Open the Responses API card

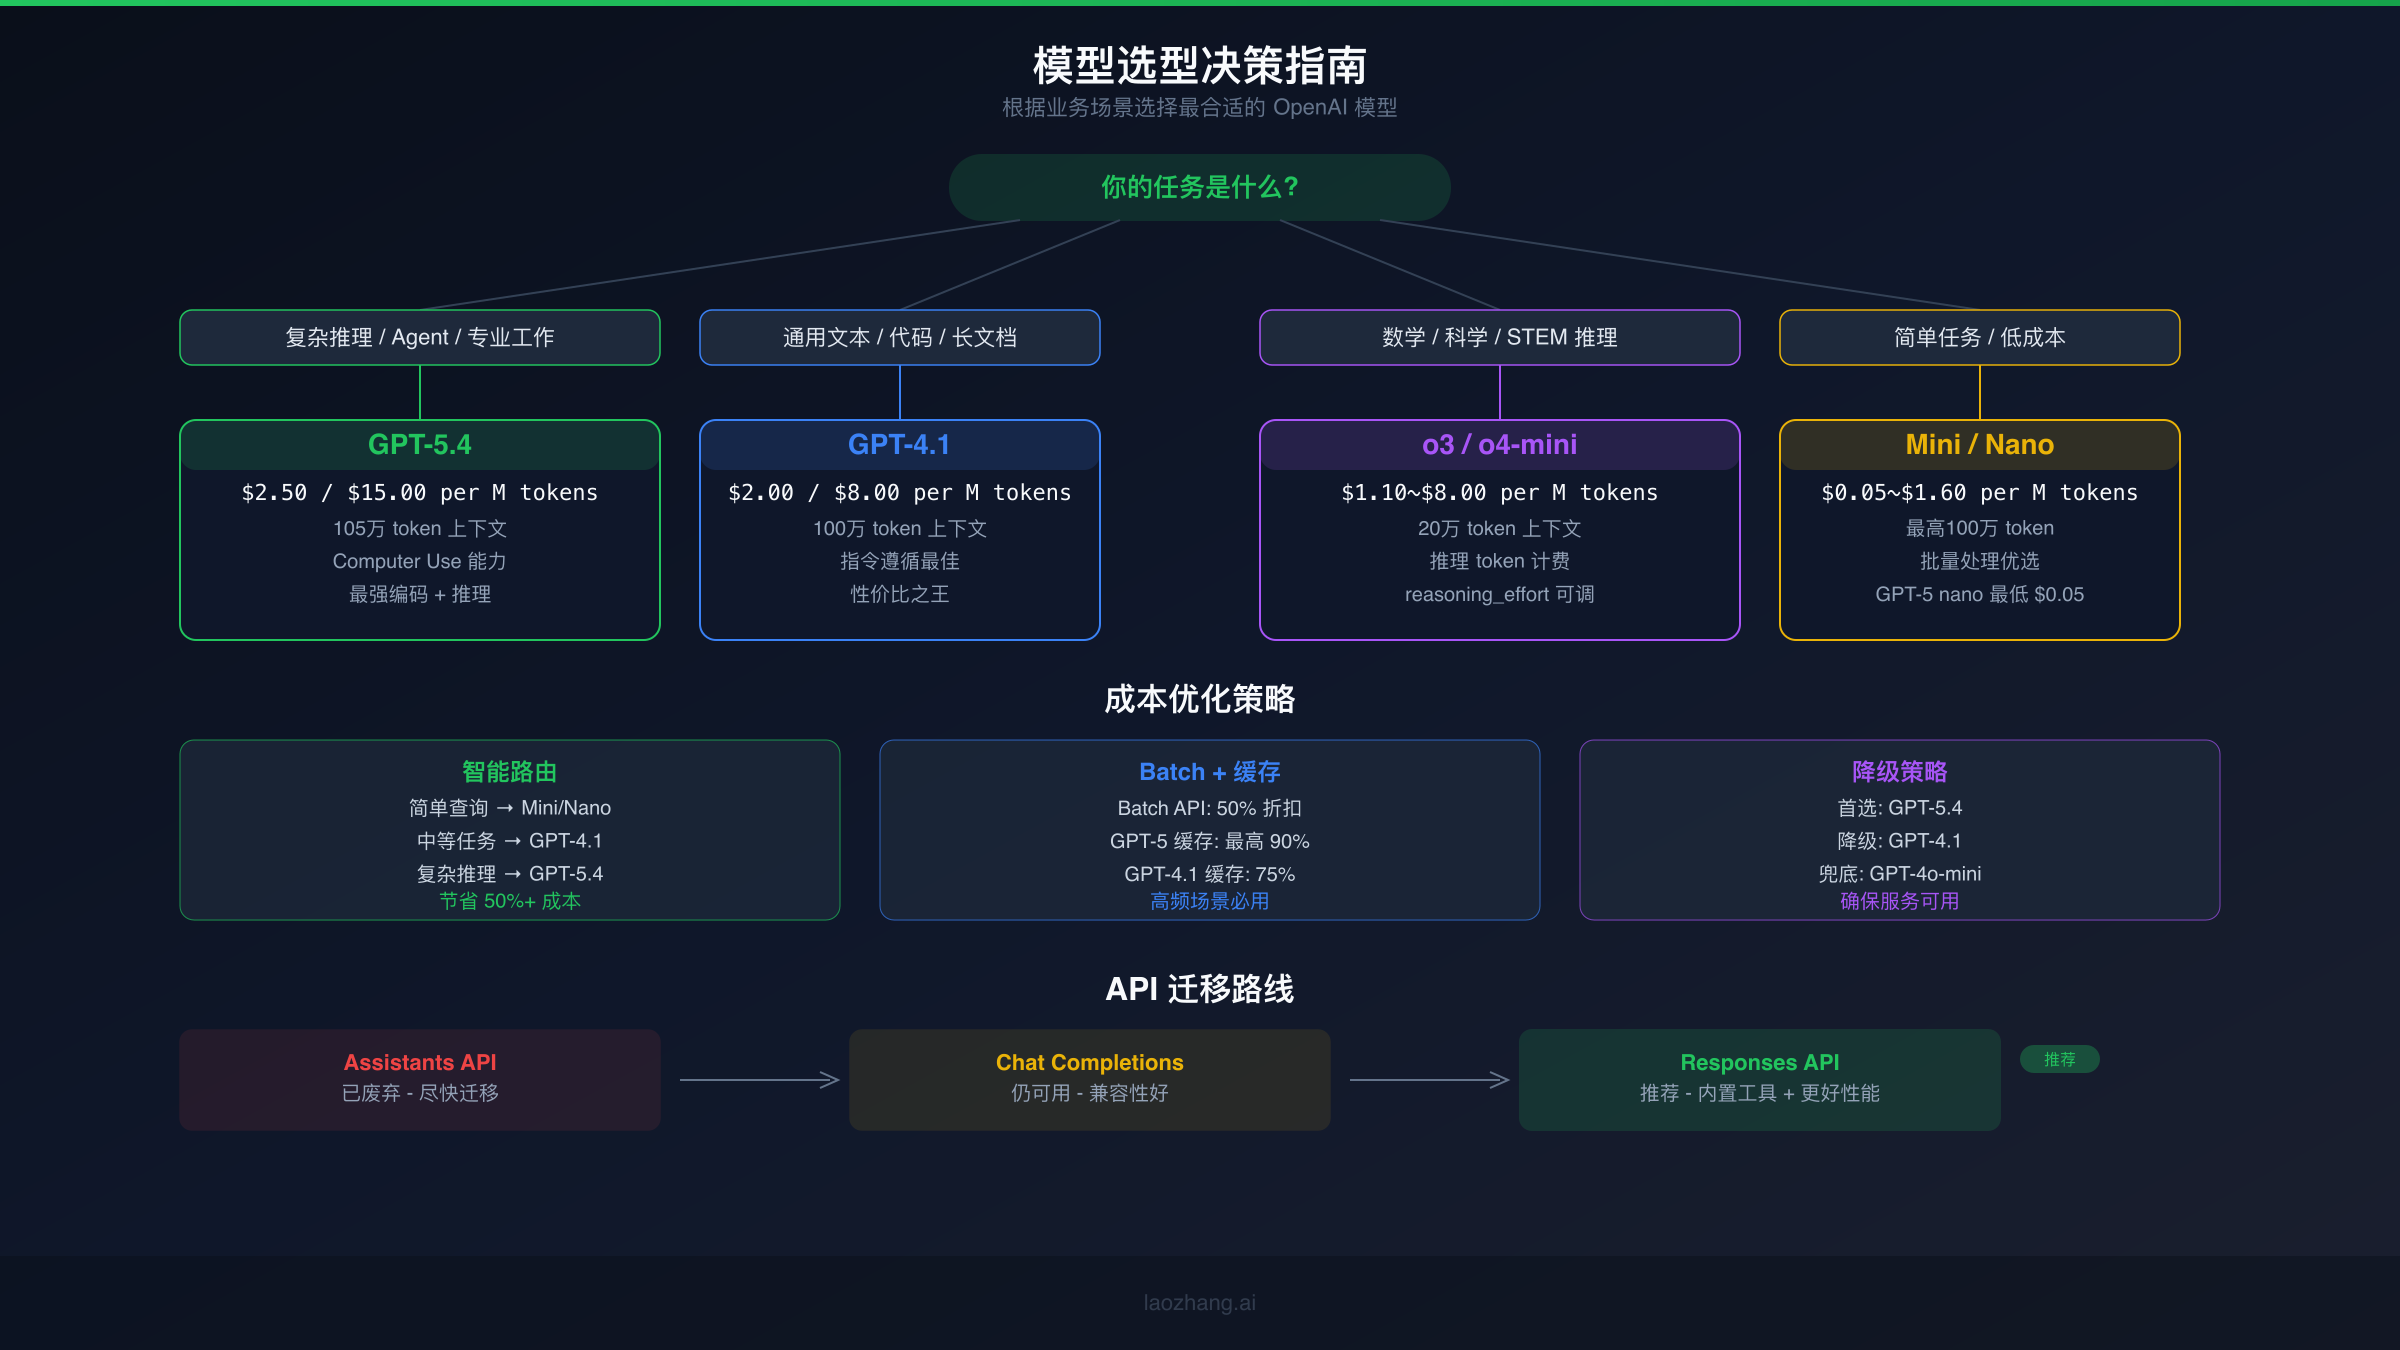click(1759, 1079)
